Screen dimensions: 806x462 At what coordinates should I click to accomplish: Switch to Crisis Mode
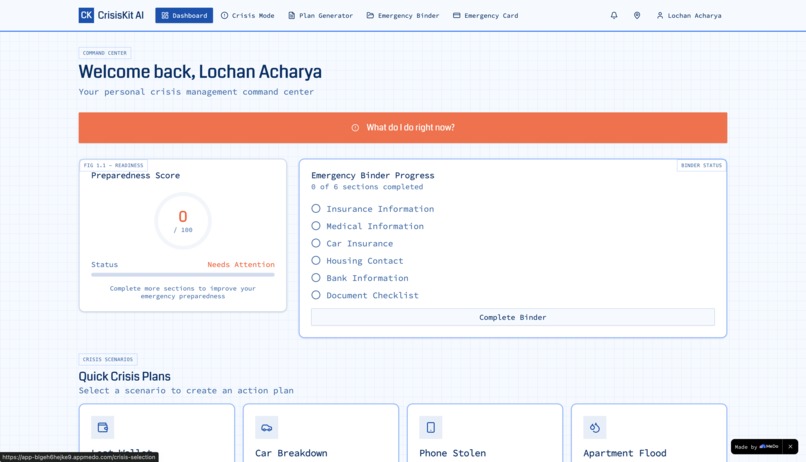pyautogui.click(x=248, y=15)
